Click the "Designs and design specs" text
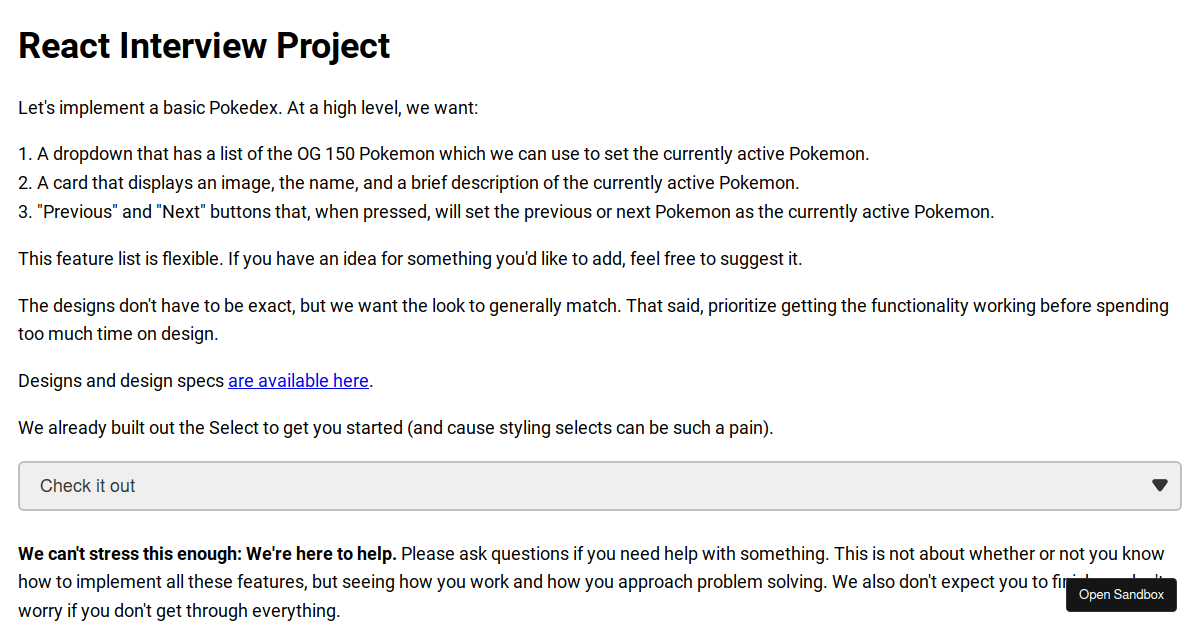The width and height of the screenshot is (1200, 630). (x=121, y=381)
